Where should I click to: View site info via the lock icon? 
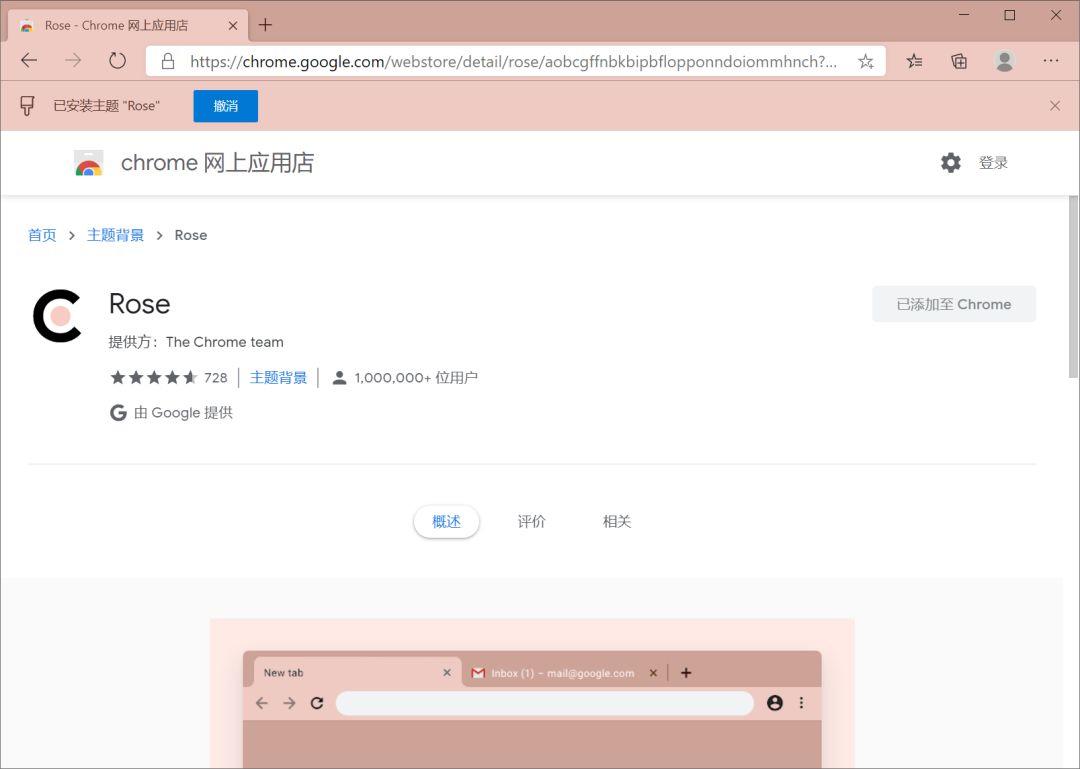tap(167, 61)
